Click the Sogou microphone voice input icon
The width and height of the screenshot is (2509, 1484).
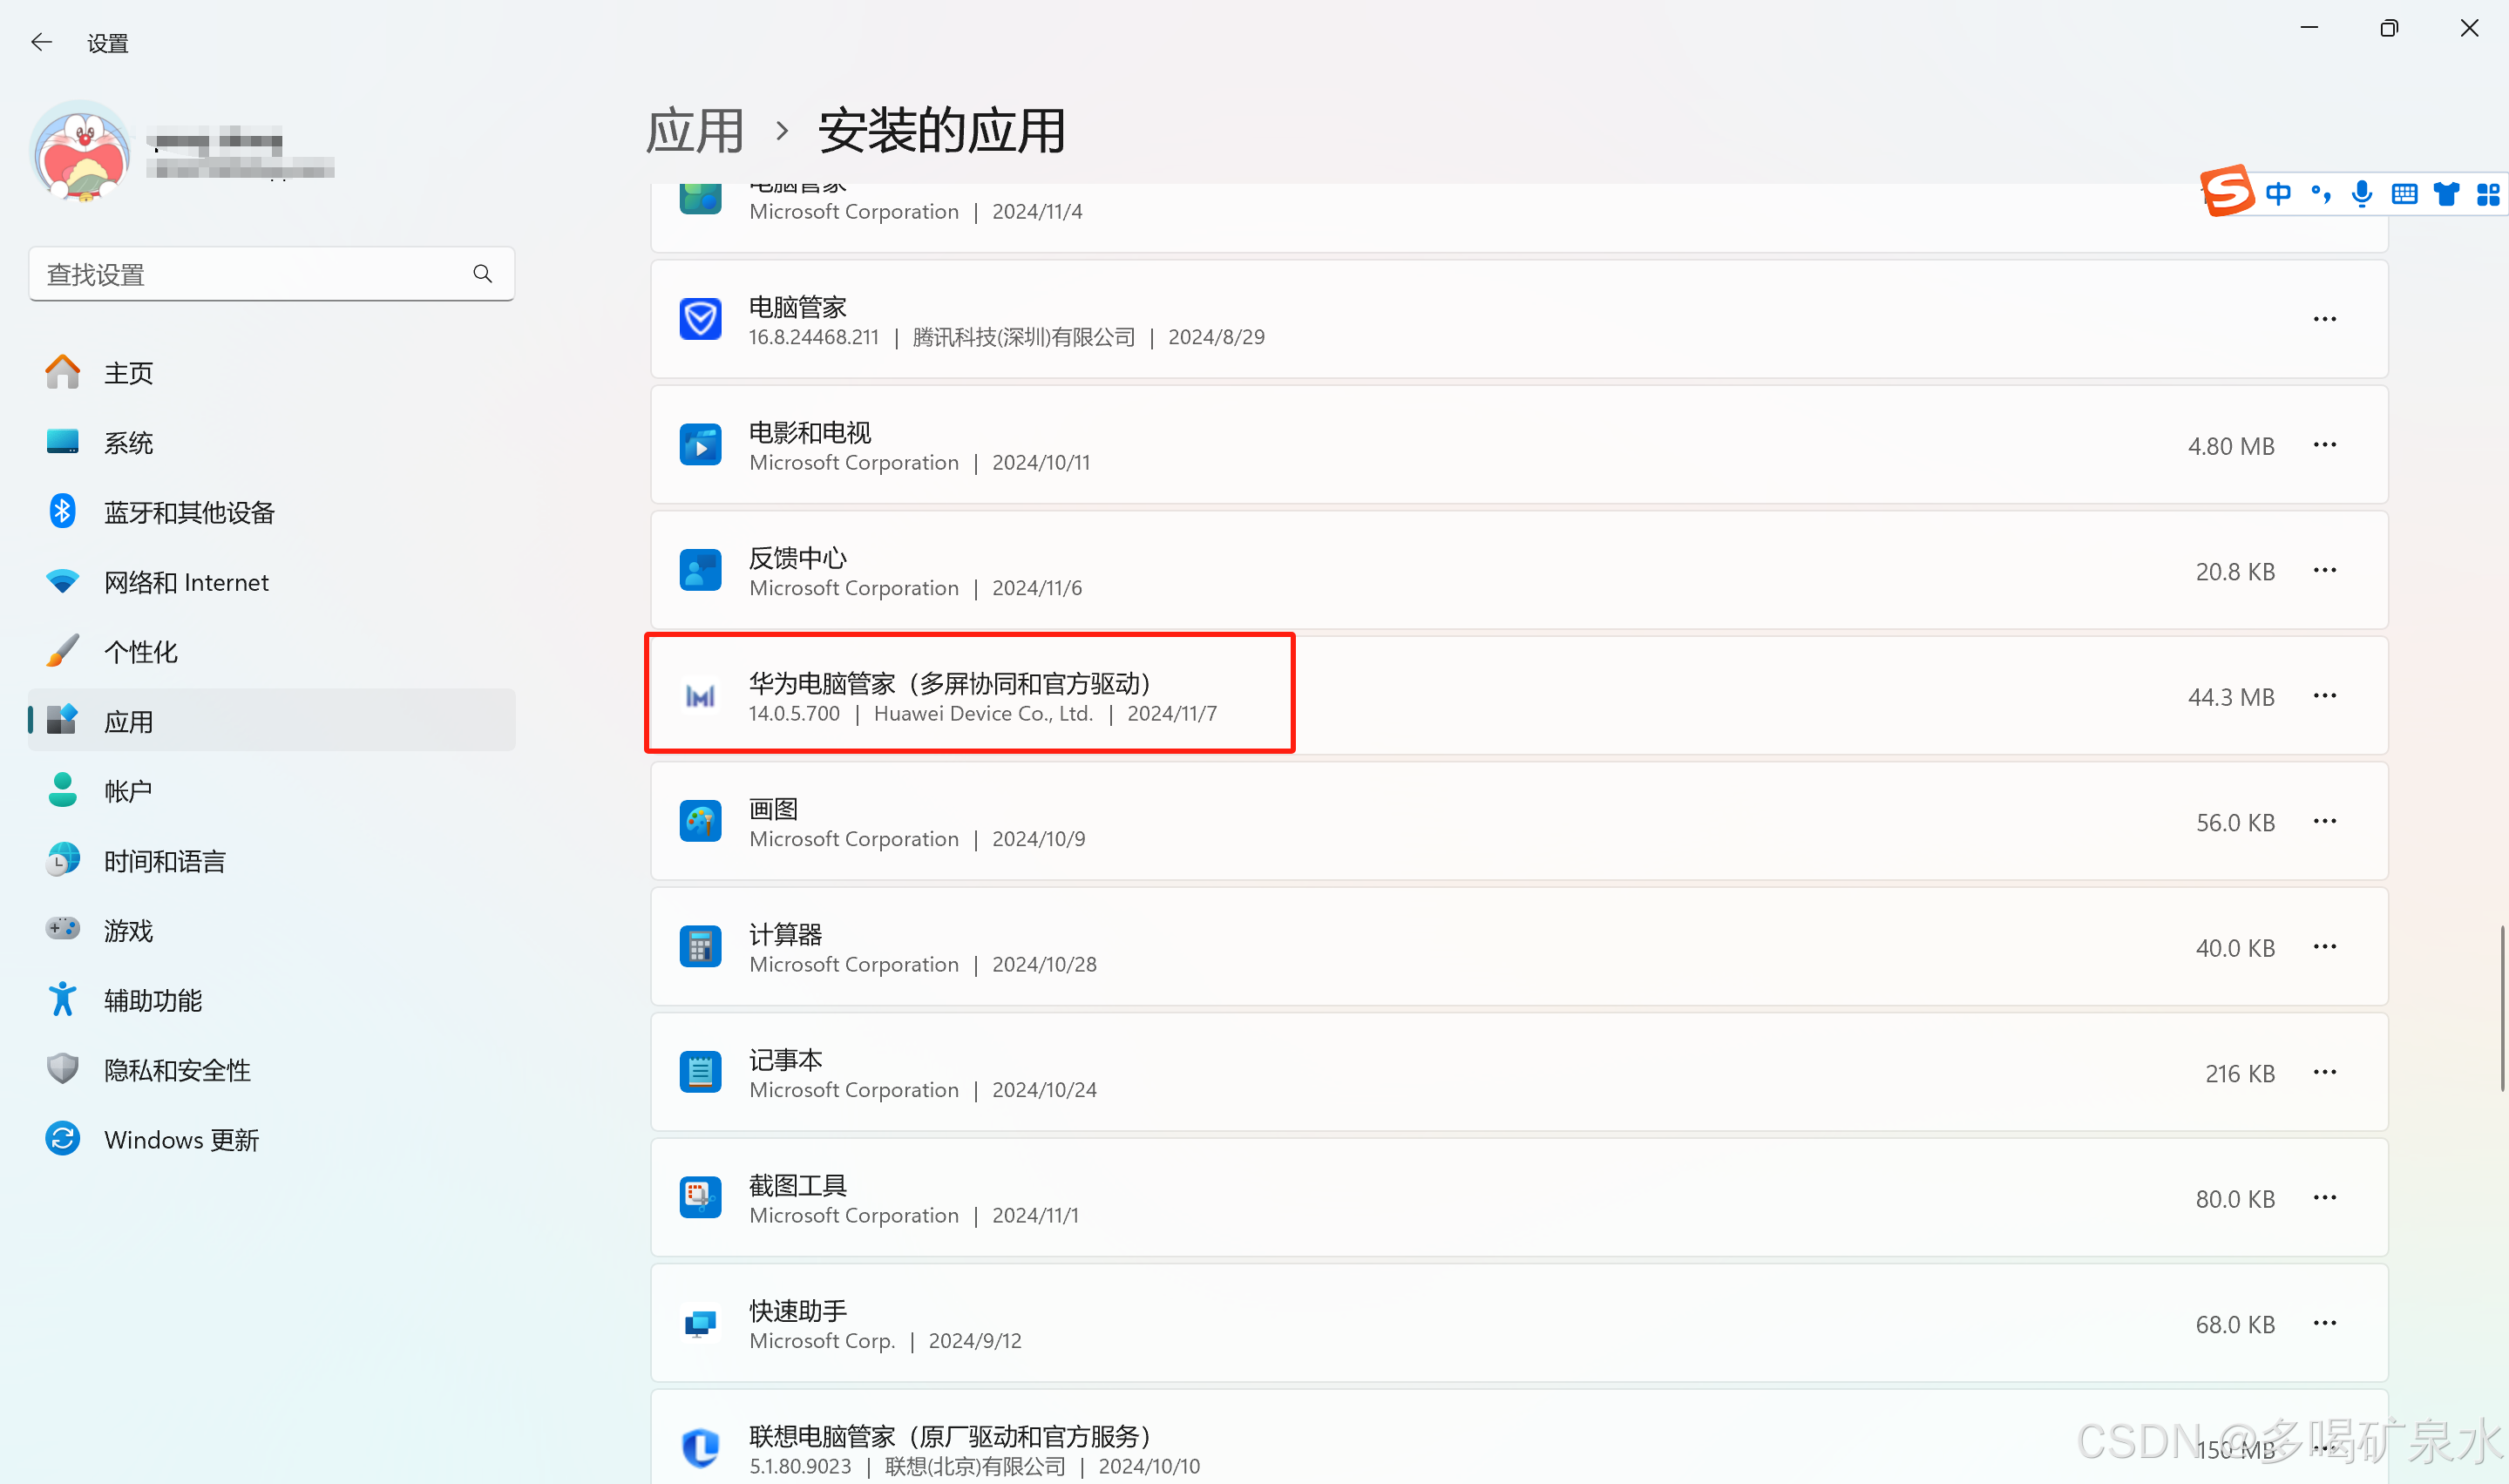click(x=2362, y=193)
